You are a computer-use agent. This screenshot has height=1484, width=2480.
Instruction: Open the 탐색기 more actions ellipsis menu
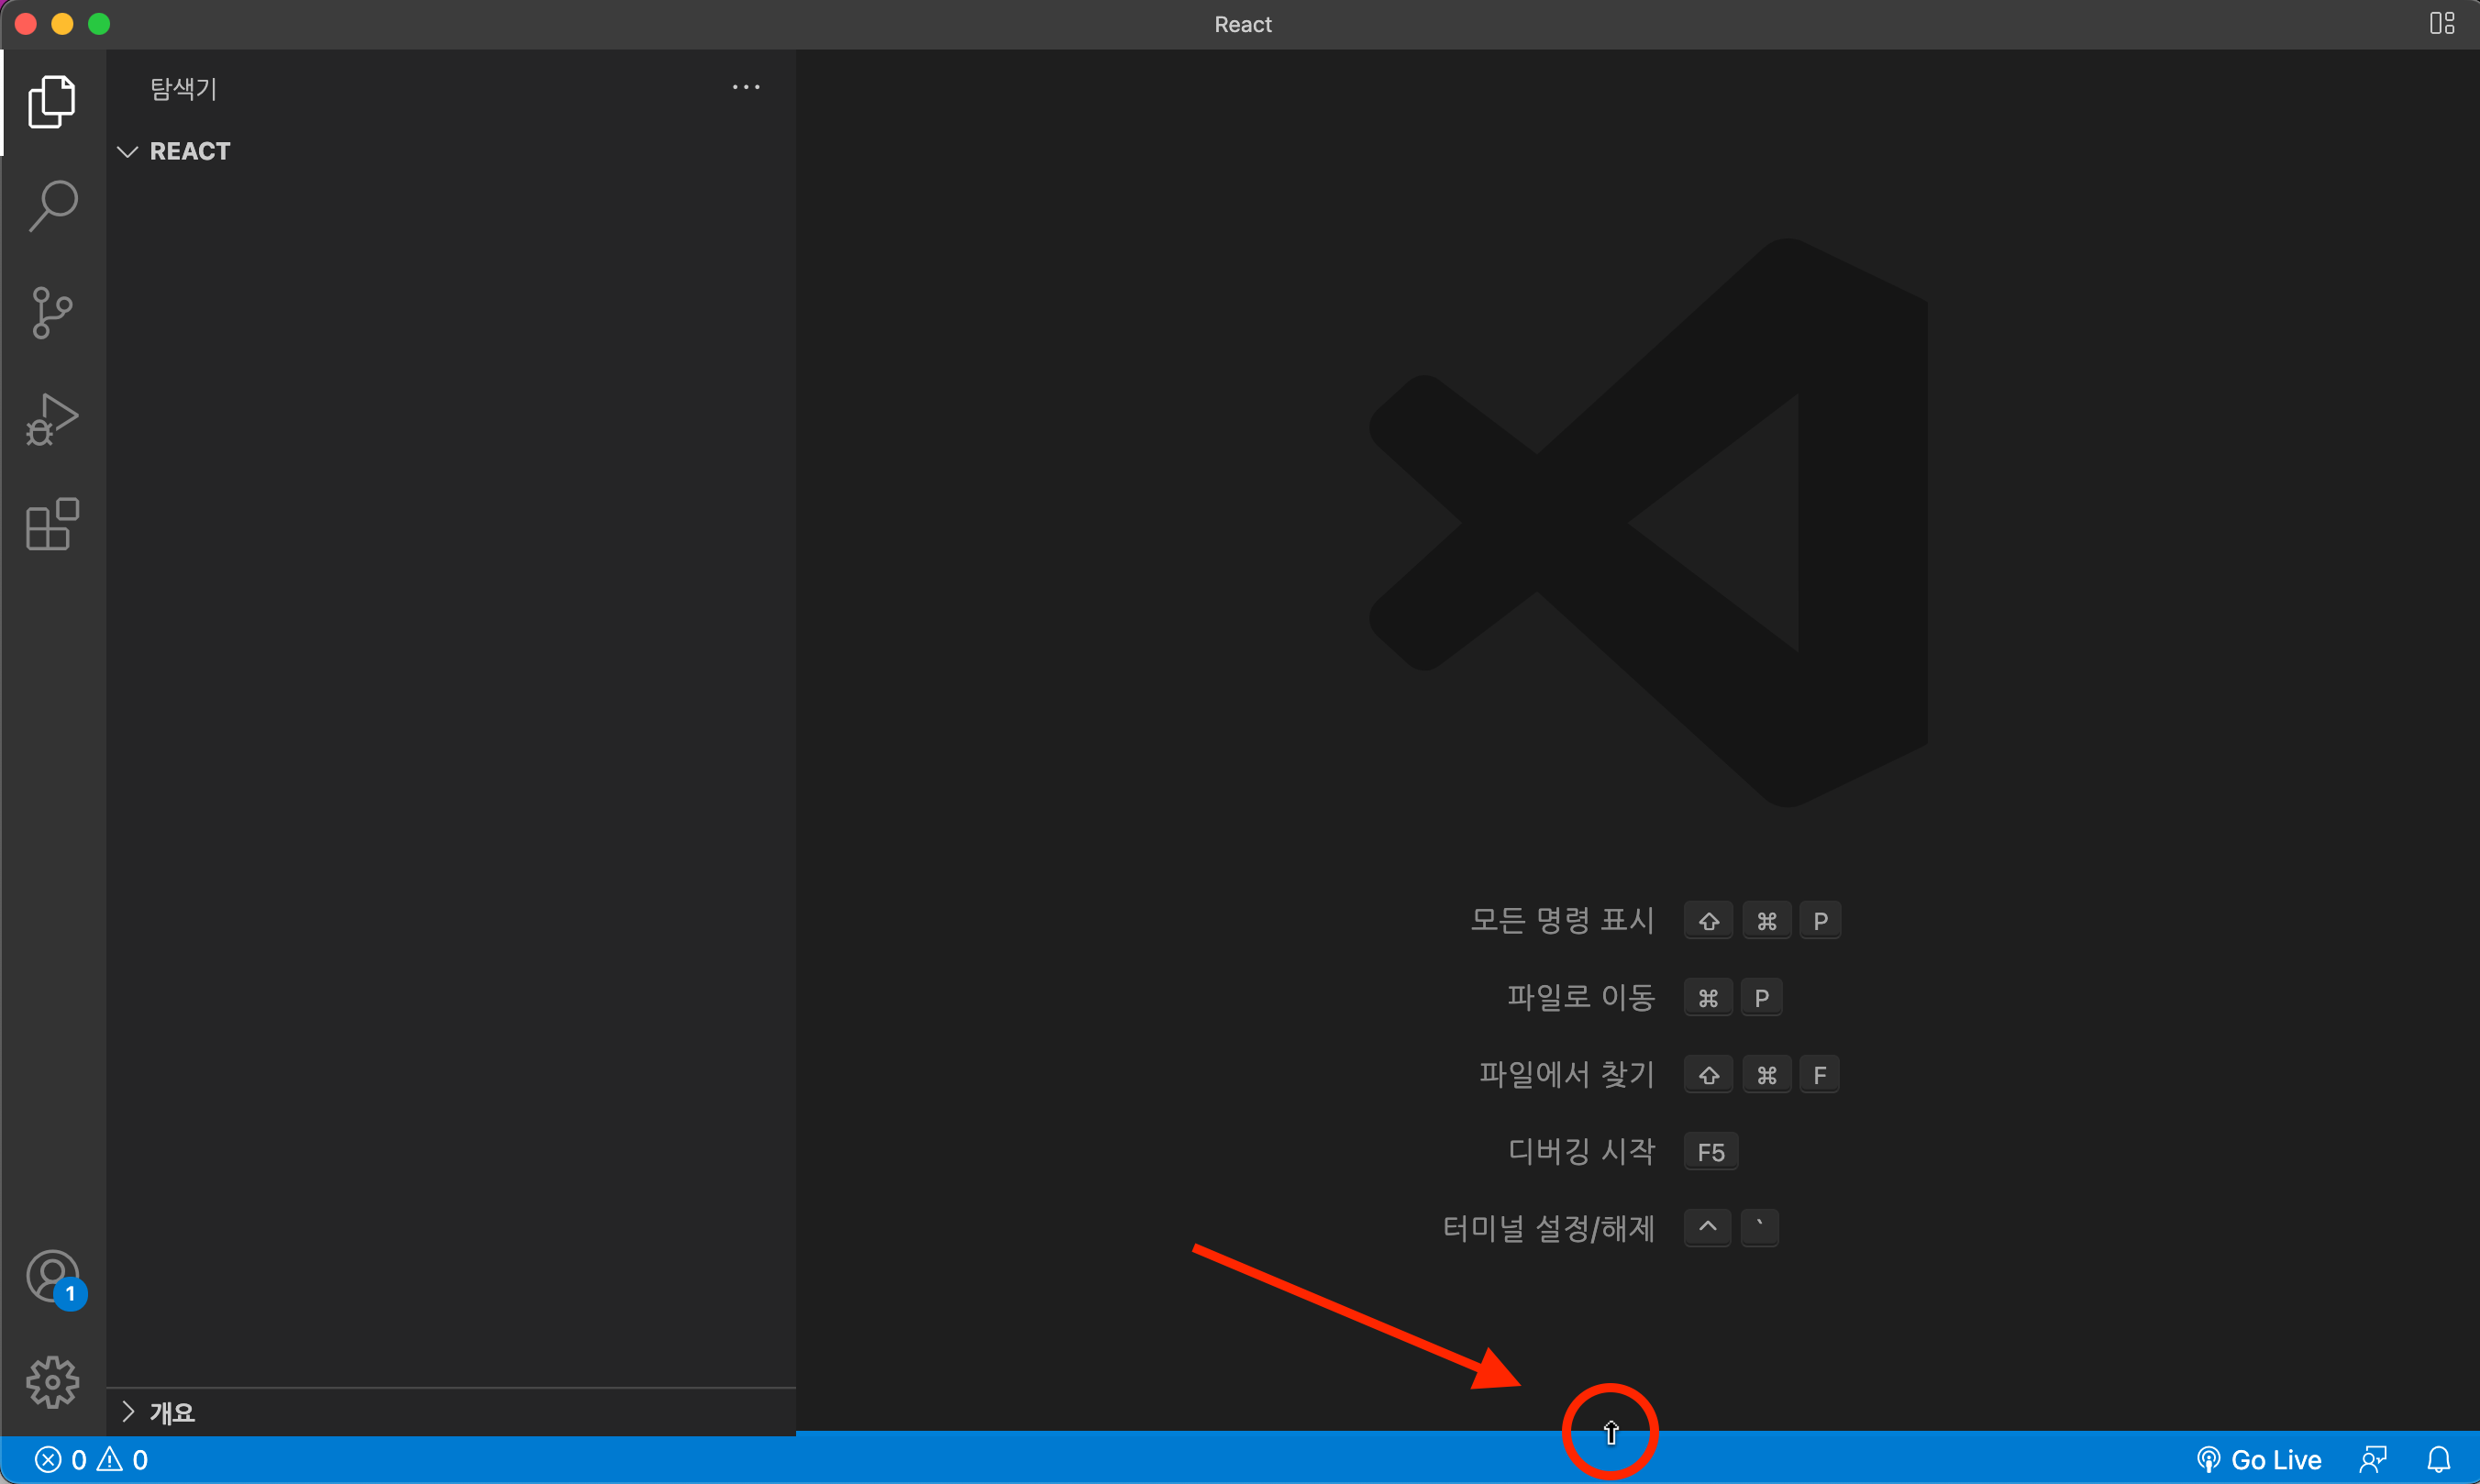[x=746, y=88]
